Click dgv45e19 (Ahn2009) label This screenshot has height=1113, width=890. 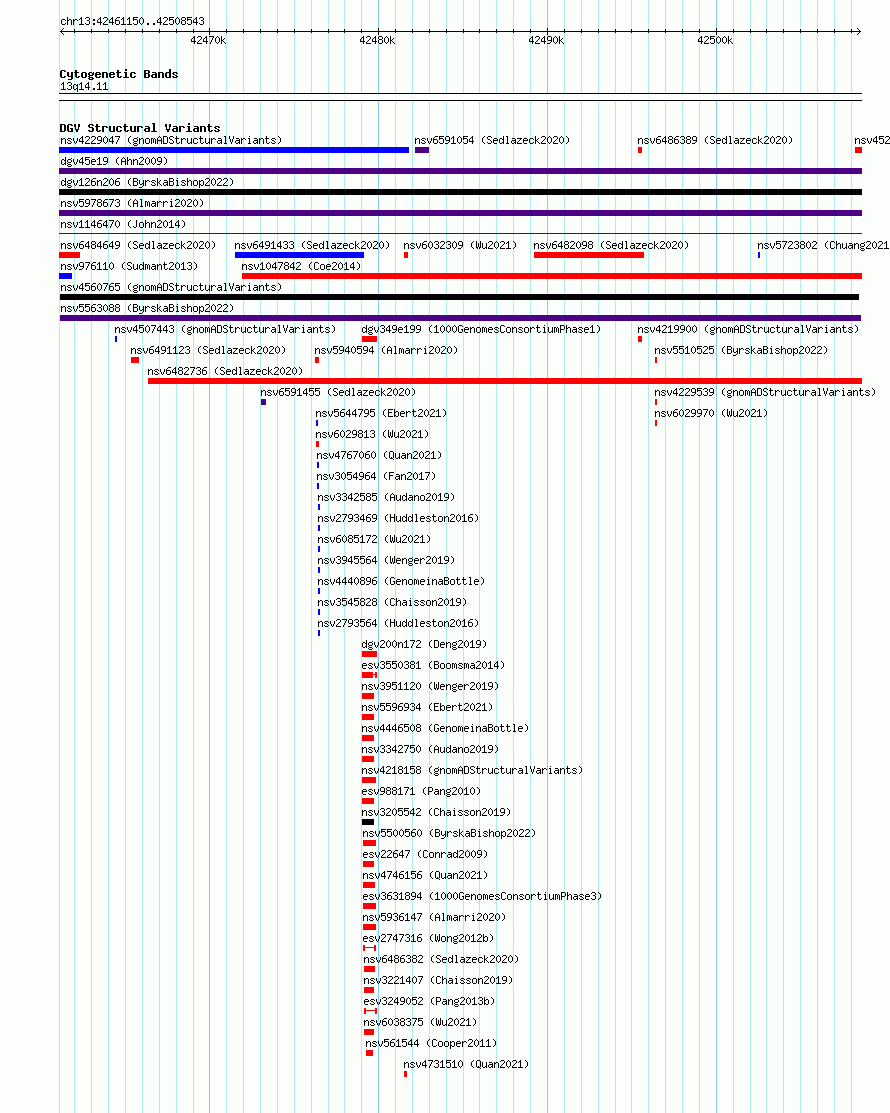tap(114, 161)
